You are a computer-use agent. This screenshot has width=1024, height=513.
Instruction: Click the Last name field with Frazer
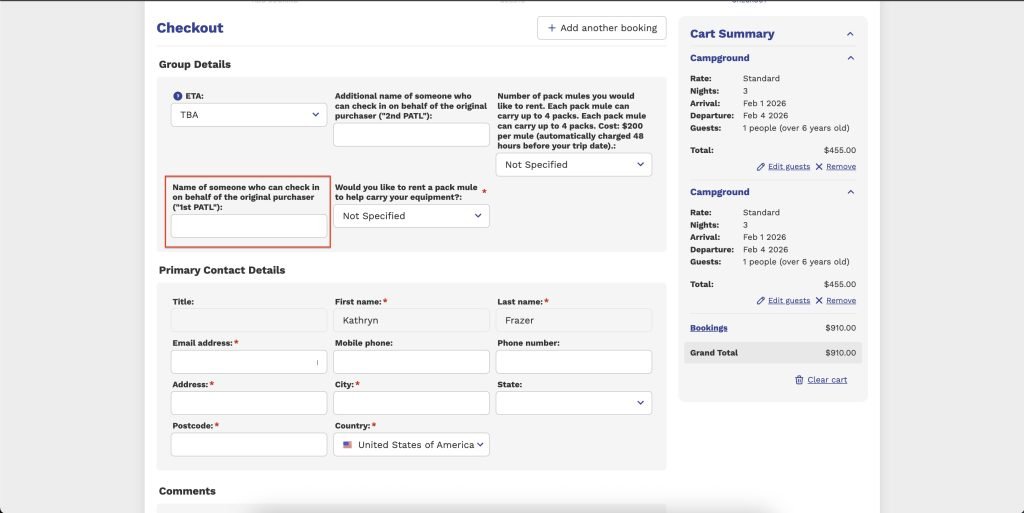tap(573, 320)
